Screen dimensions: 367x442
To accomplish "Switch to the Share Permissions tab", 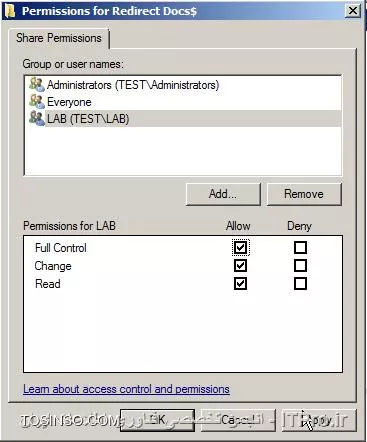I will pyautogui.click(x=59, y=38).
